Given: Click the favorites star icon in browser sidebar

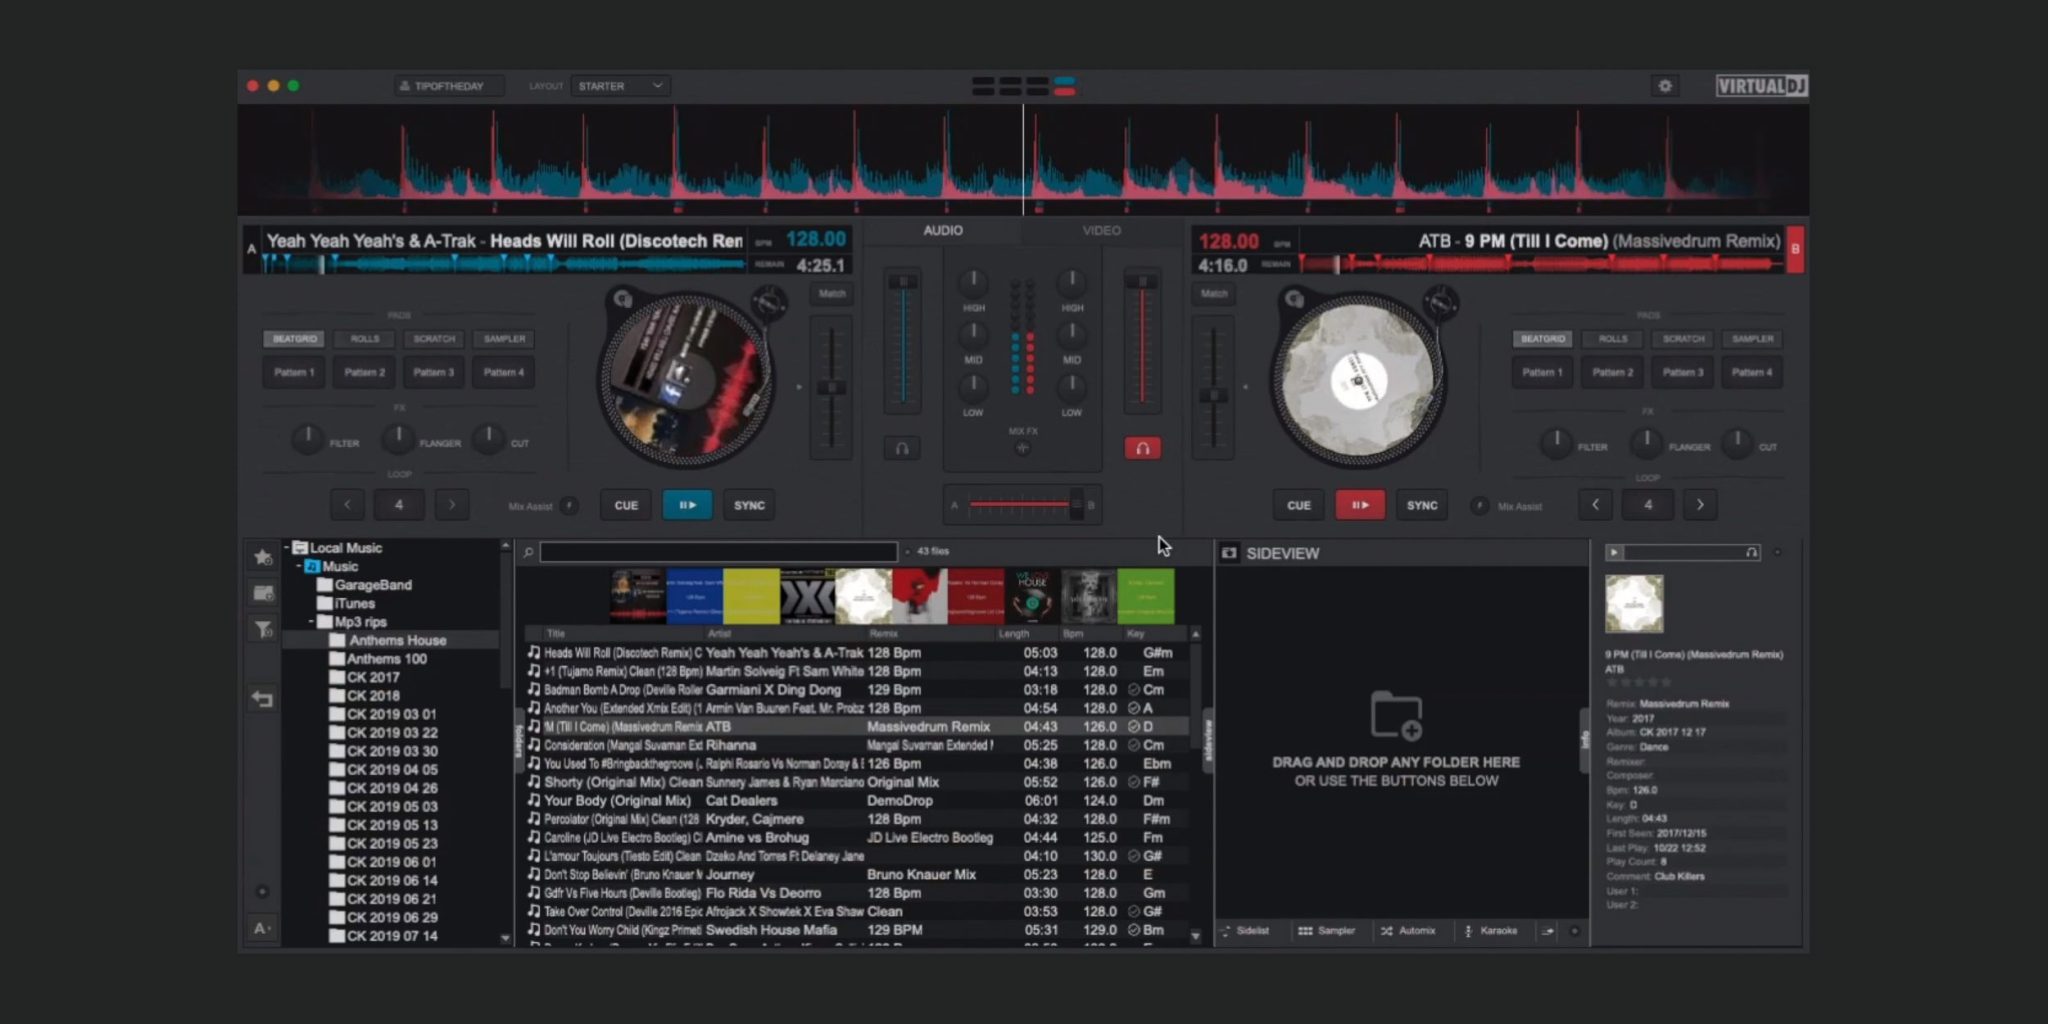Looking at the screenshot, I should click(x=263, y=557).
